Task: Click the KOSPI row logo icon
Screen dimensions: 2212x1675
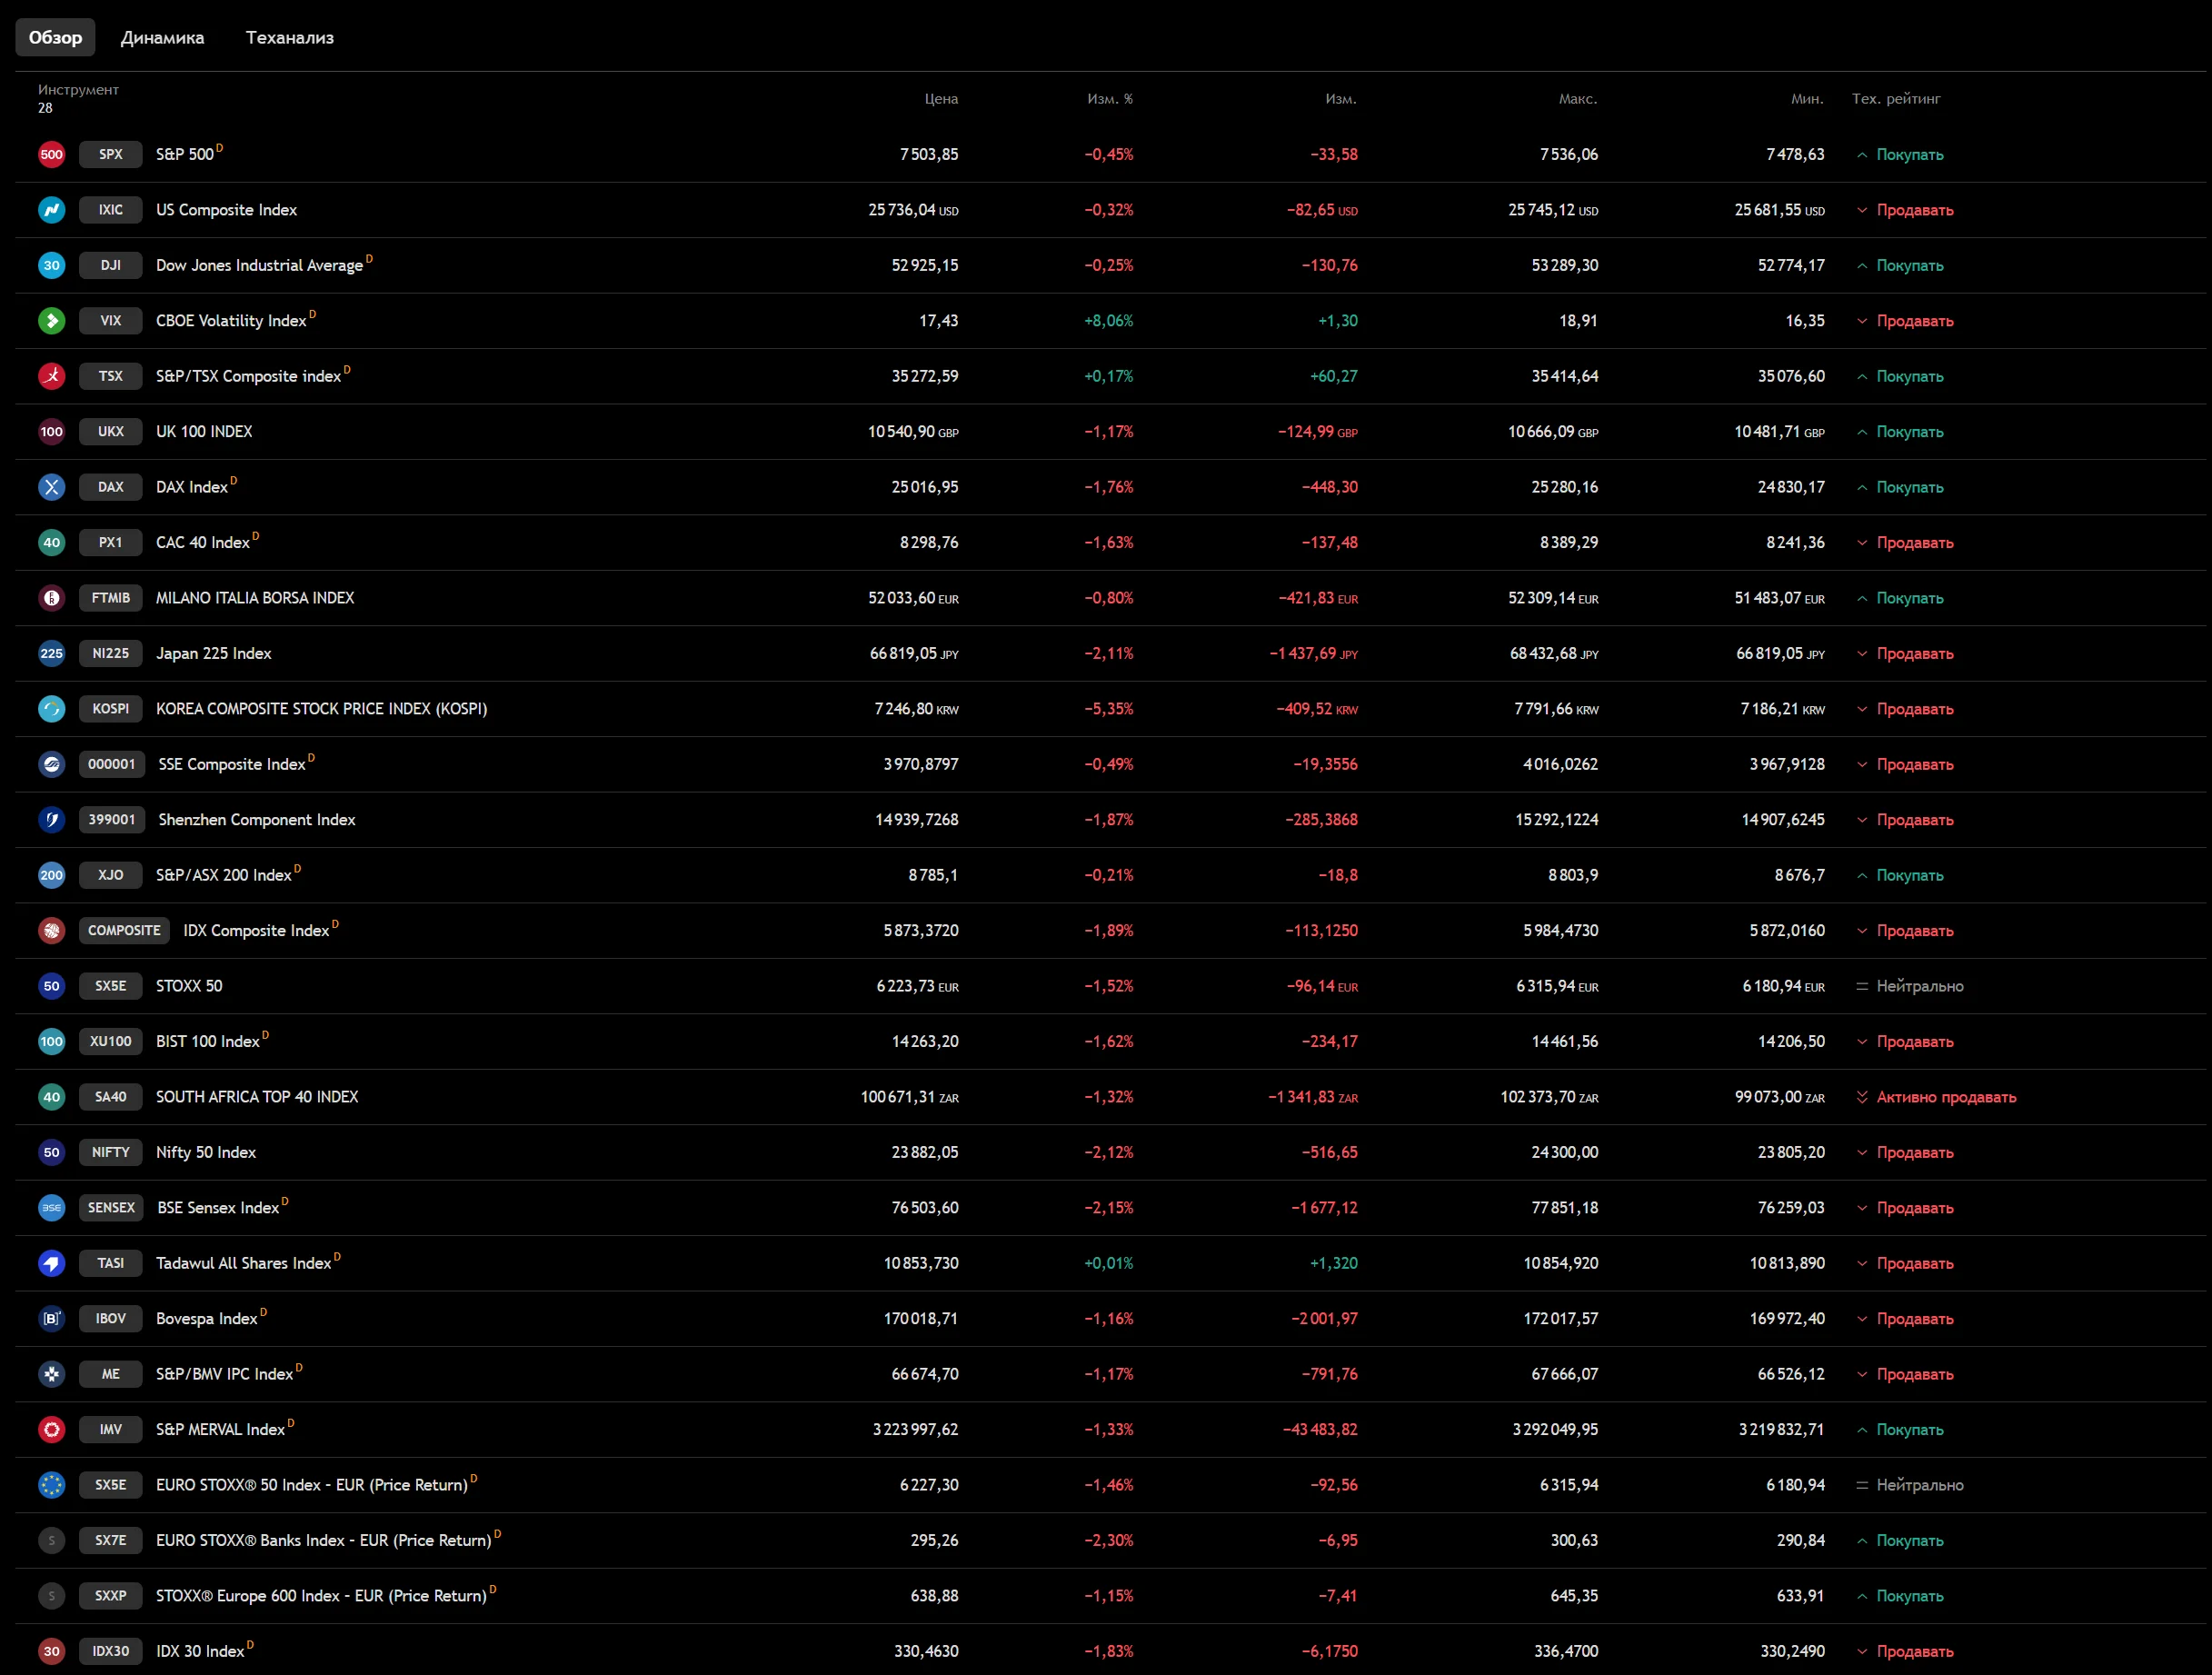Action: tap(51, 709)
